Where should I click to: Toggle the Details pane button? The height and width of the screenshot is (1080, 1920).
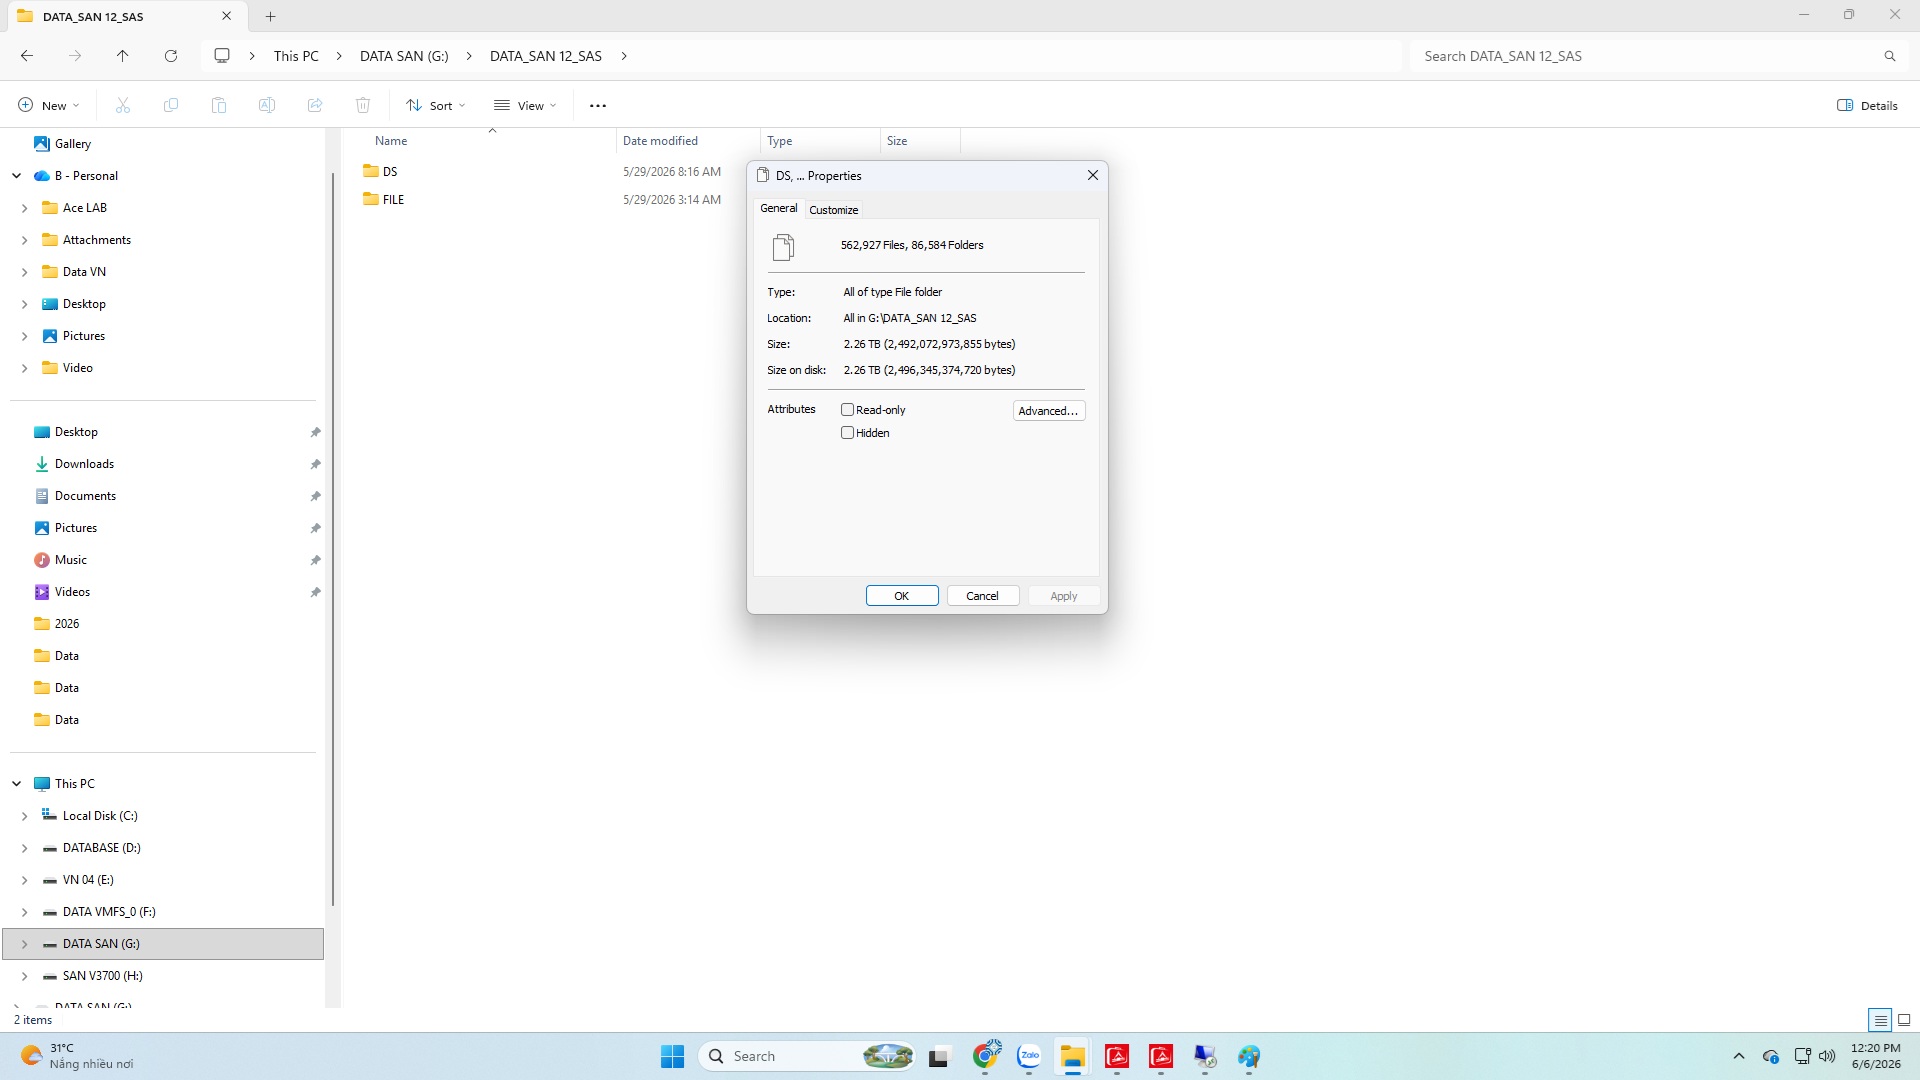1867,105
